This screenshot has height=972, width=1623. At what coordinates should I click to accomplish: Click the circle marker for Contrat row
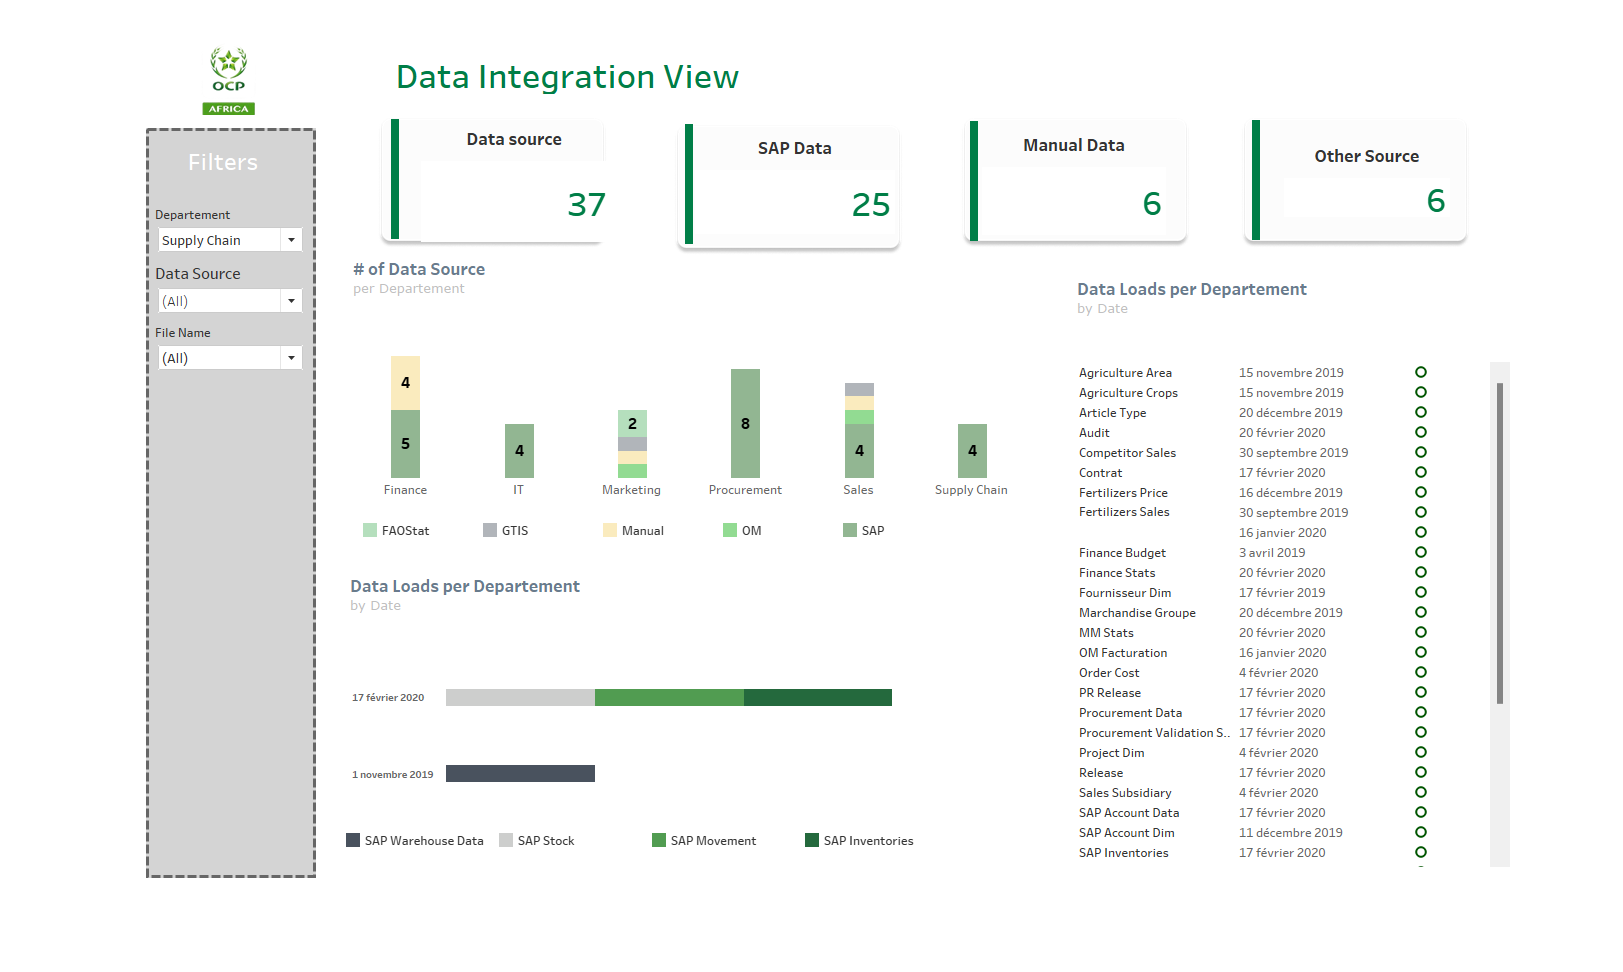(1421, 472)
